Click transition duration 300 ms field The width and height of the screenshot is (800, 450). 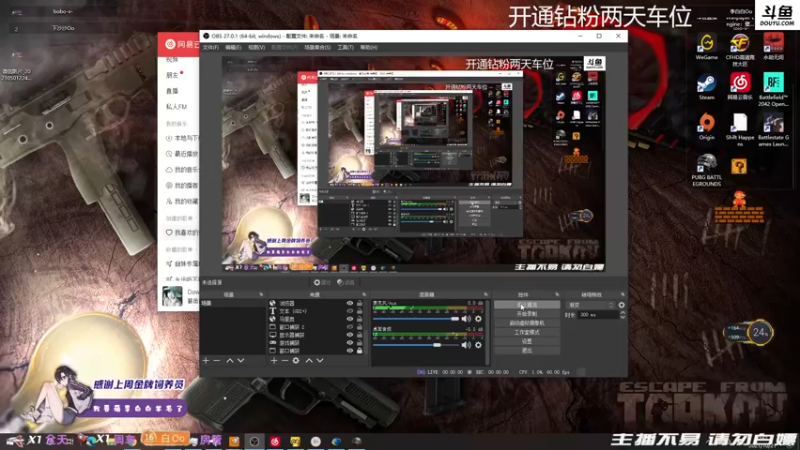point(597,315)
